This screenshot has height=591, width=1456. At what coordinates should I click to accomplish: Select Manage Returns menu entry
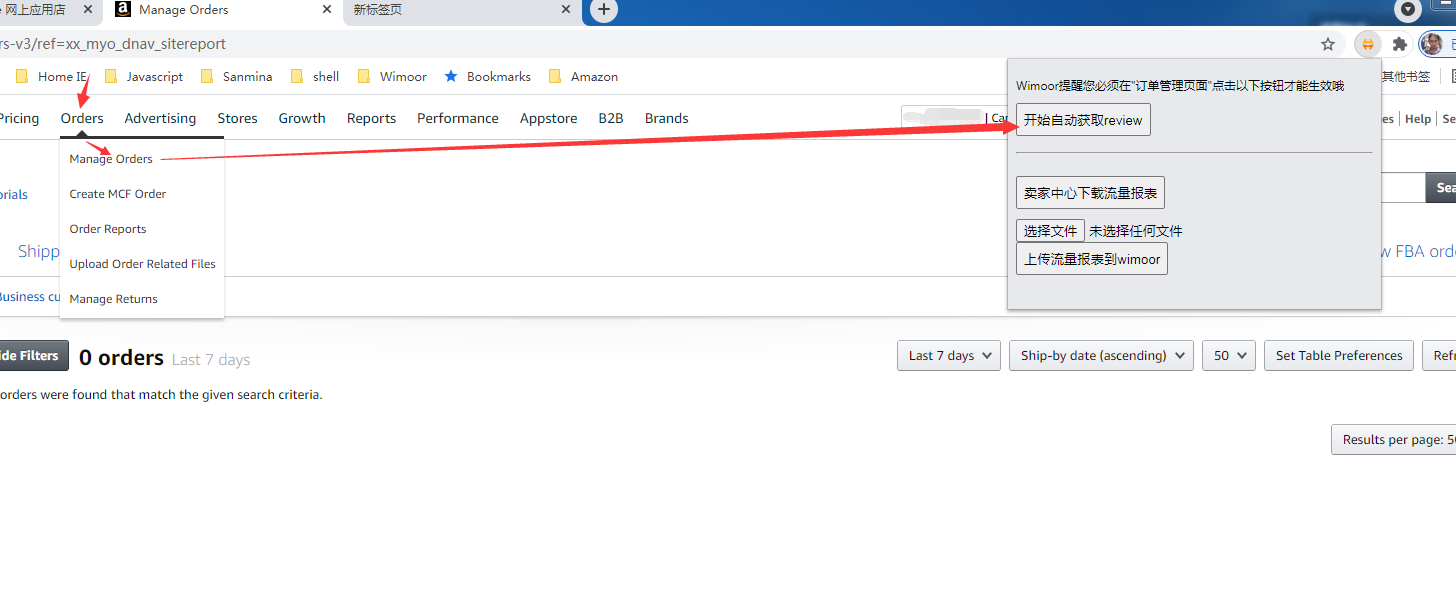tap(114, 299)
